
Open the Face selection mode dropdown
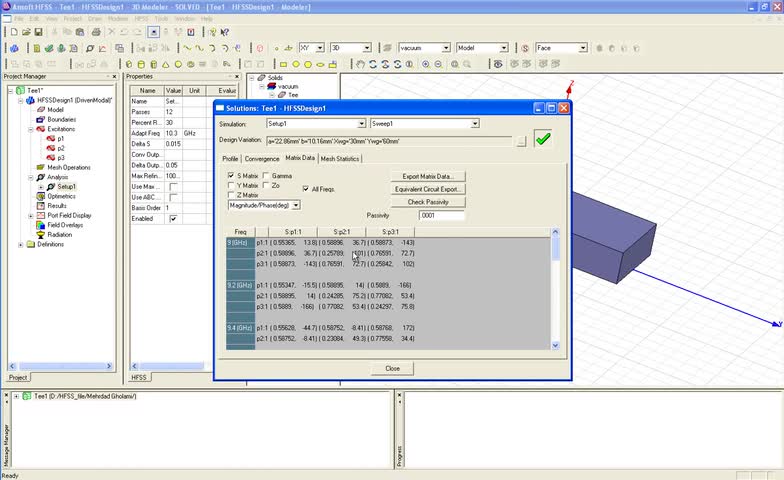coord(583,48)
